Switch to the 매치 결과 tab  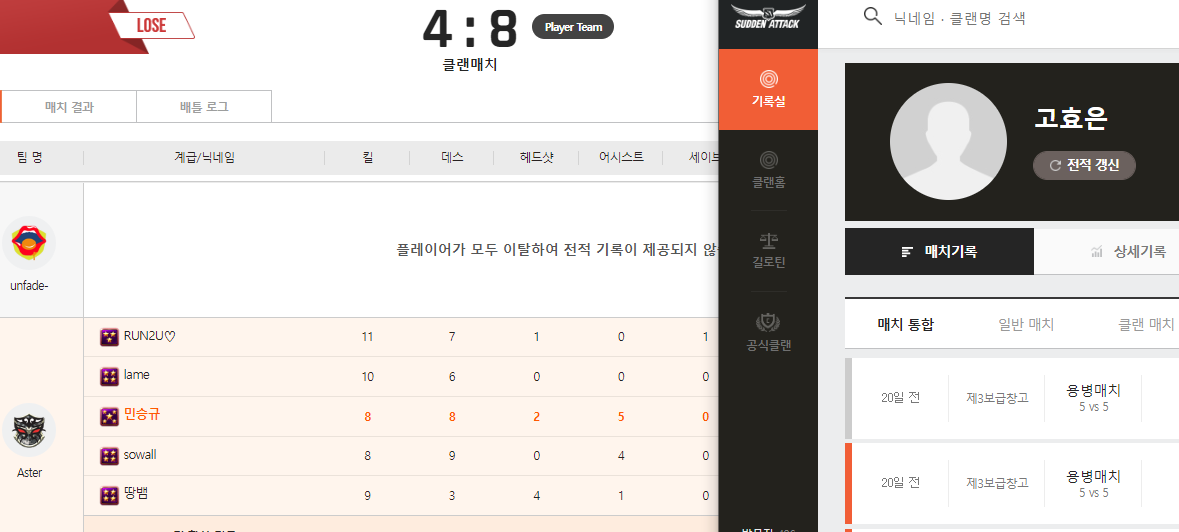69,107
